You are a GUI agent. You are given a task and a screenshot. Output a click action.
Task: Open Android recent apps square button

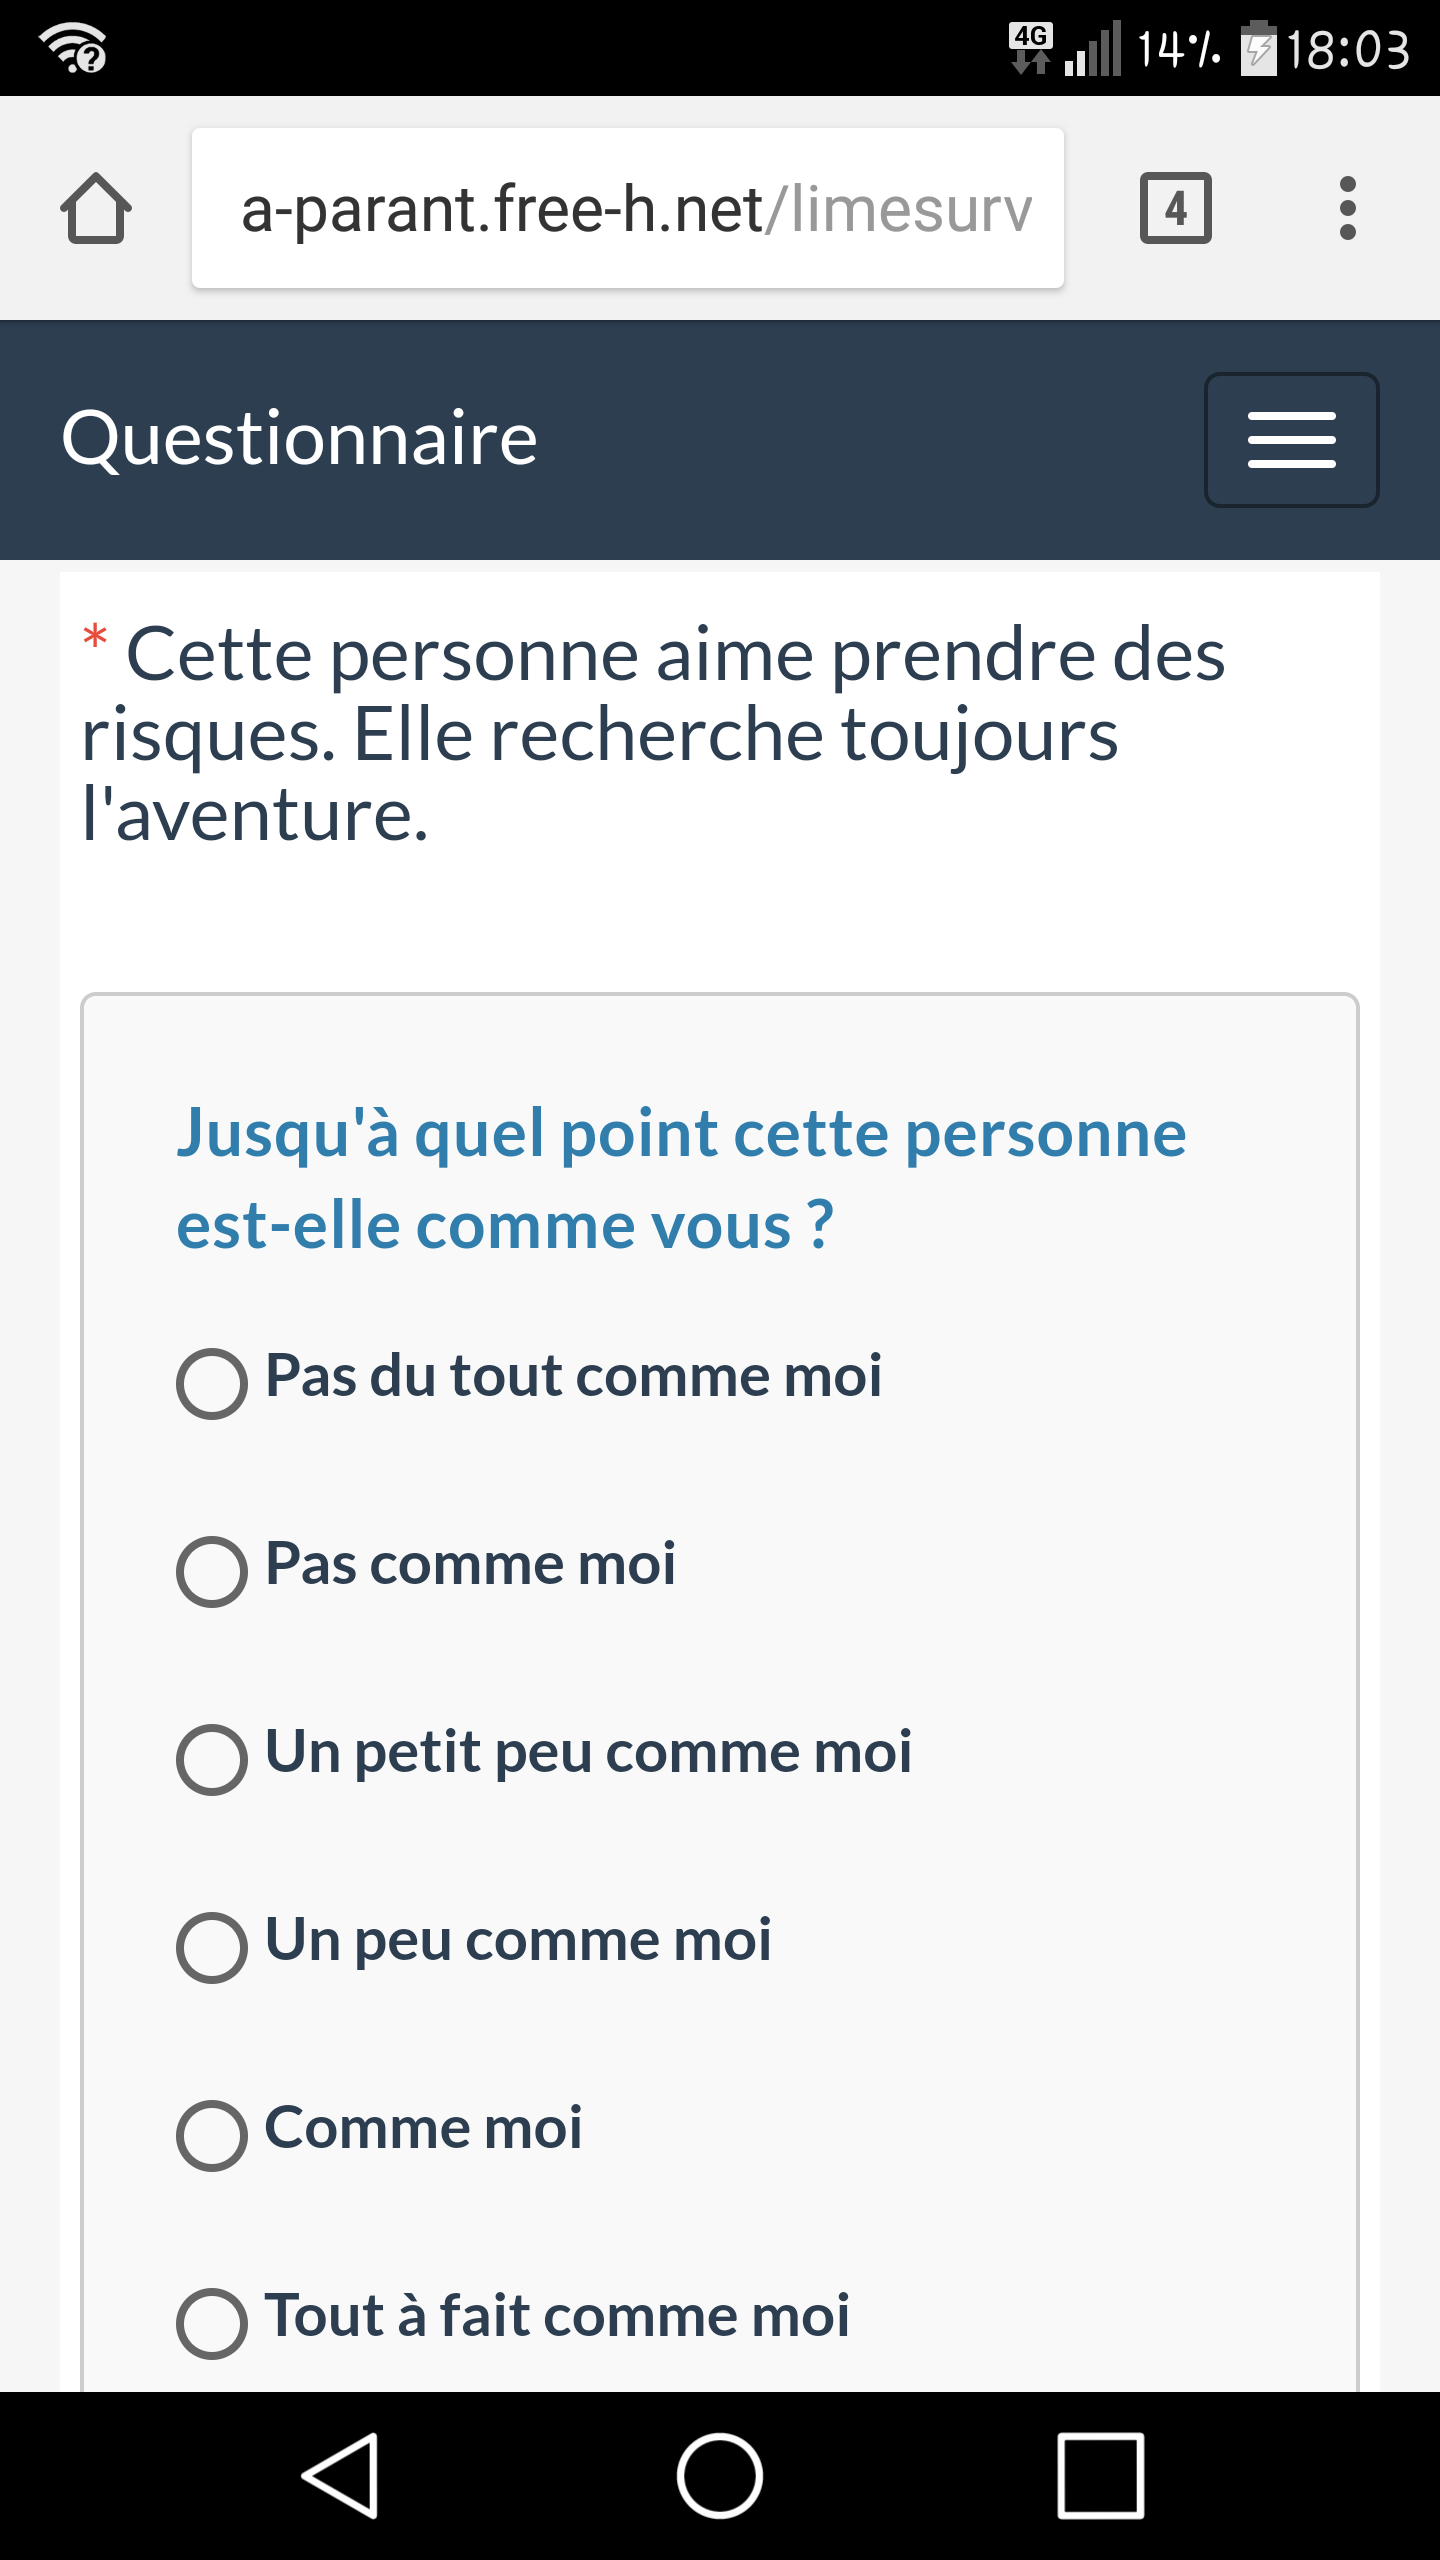pos(1100,2476)
